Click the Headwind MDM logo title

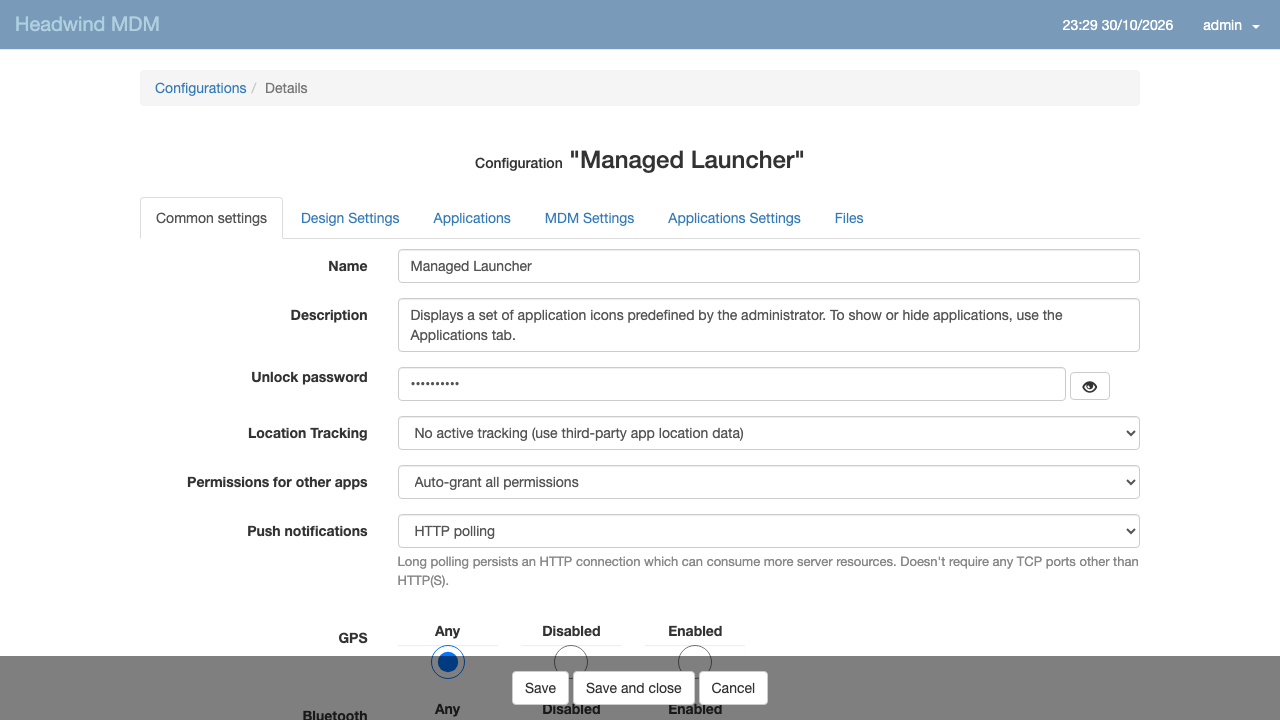tap(87, 24)
